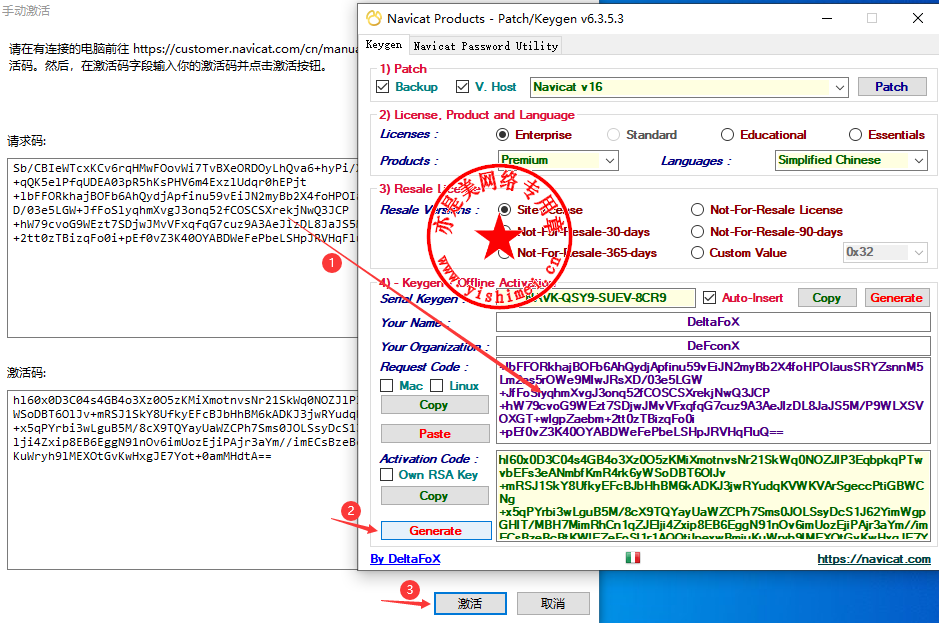
Task: Click the "2) License, Product and Language" heading
Action: 477,115
